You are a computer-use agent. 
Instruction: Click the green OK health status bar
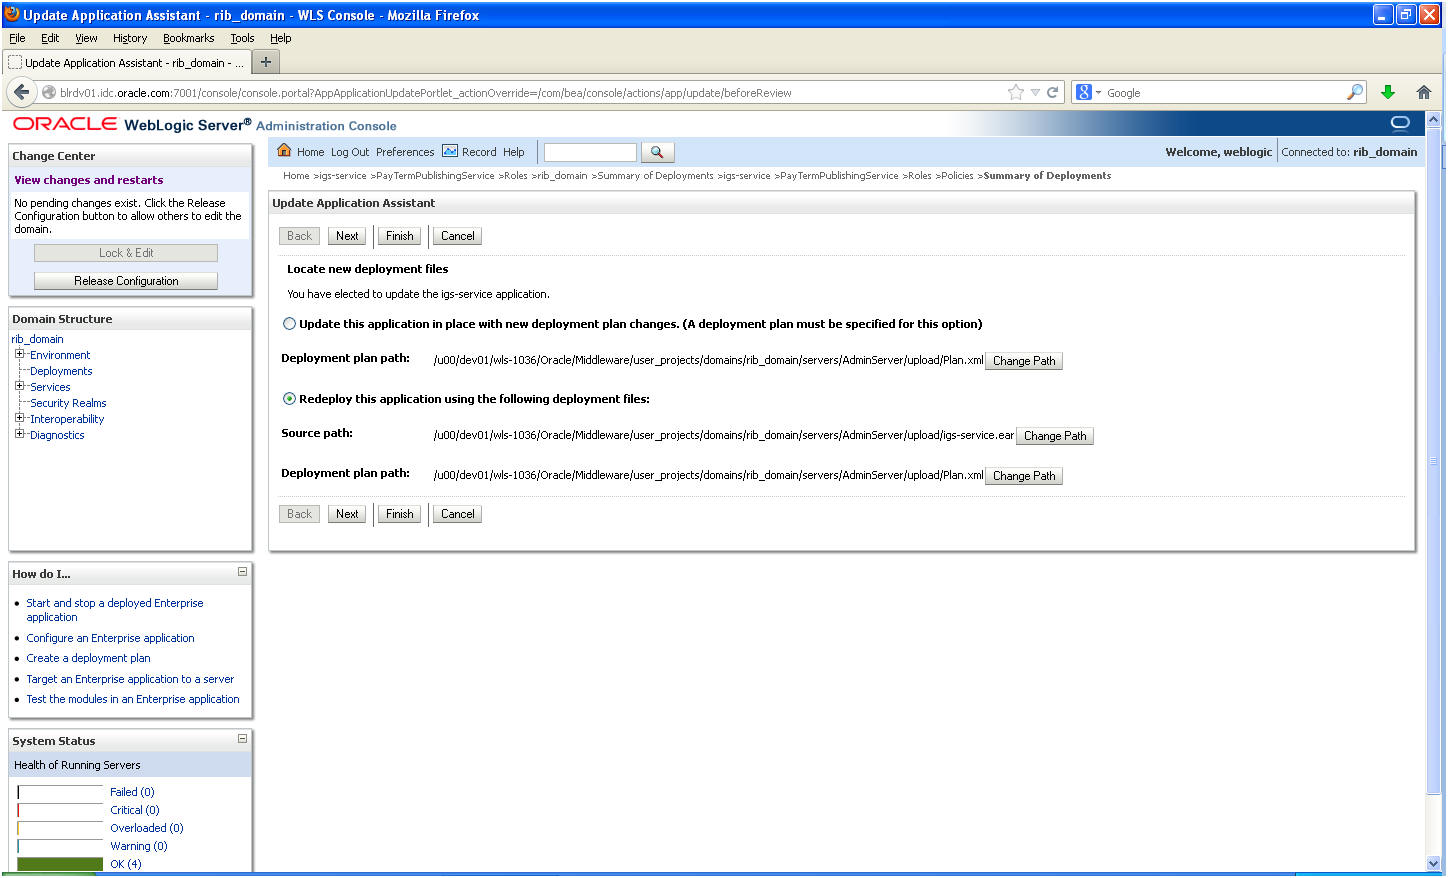(x=60, y=864)
